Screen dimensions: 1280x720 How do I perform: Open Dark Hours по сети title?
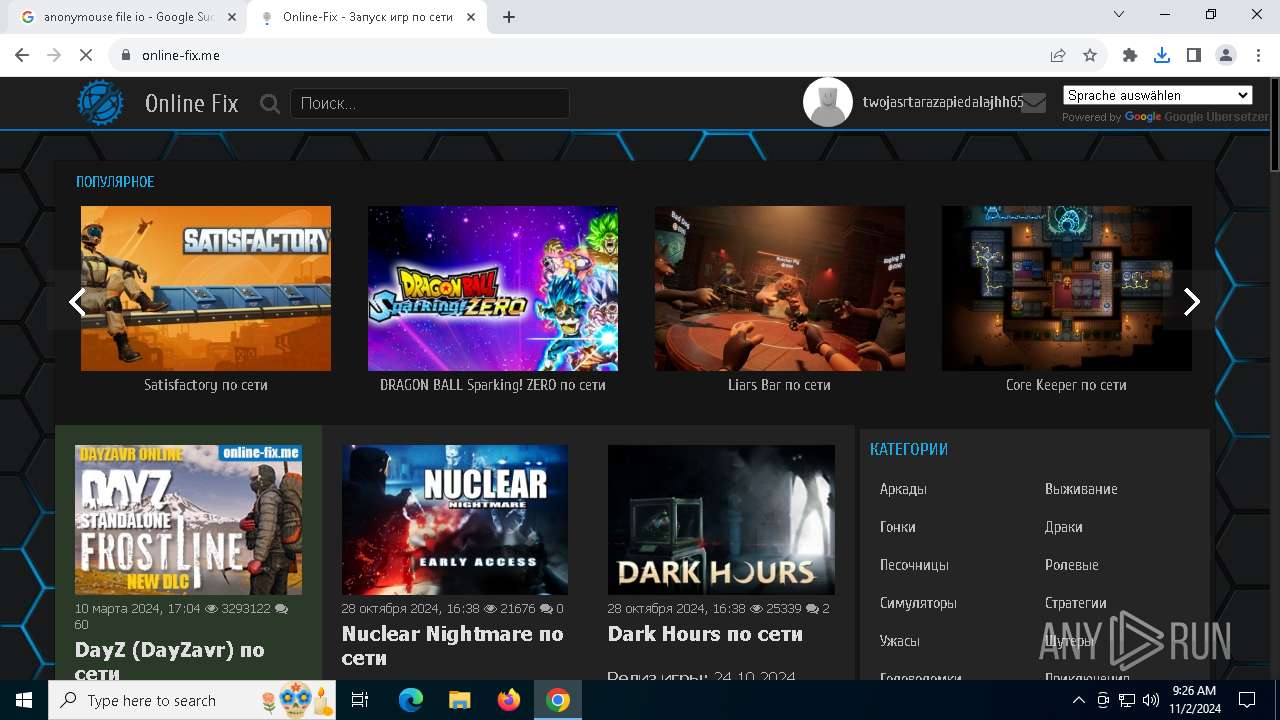706,634
